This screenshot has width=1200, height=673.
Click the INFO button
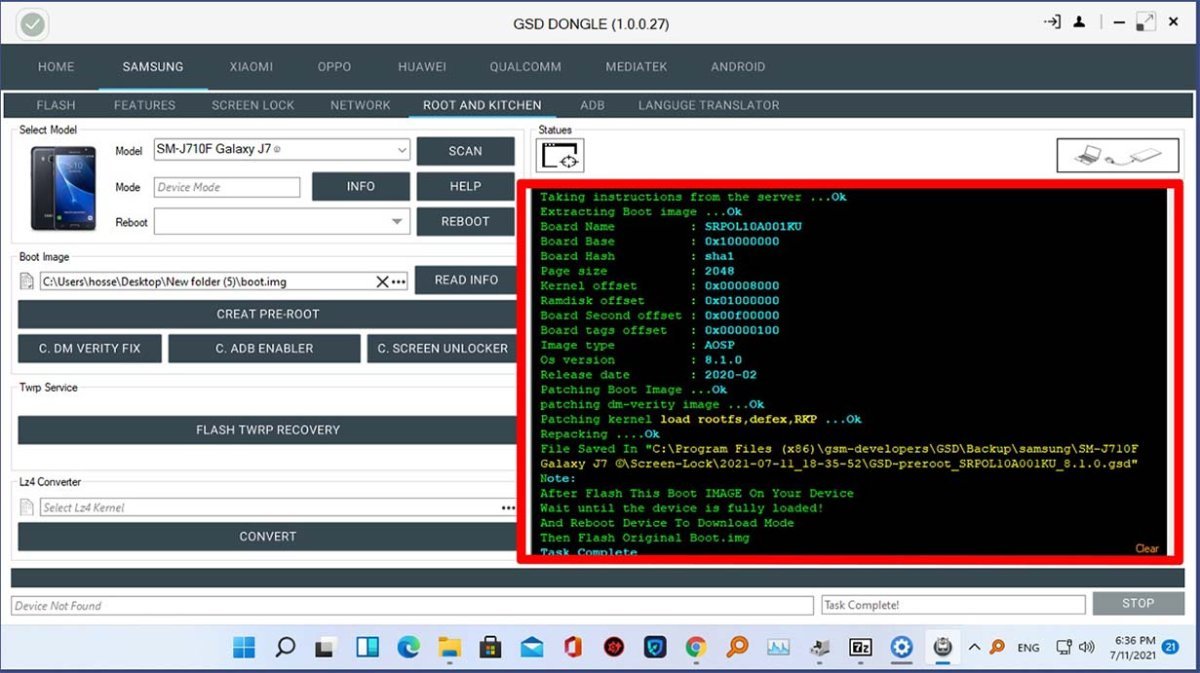click(361, 187)
